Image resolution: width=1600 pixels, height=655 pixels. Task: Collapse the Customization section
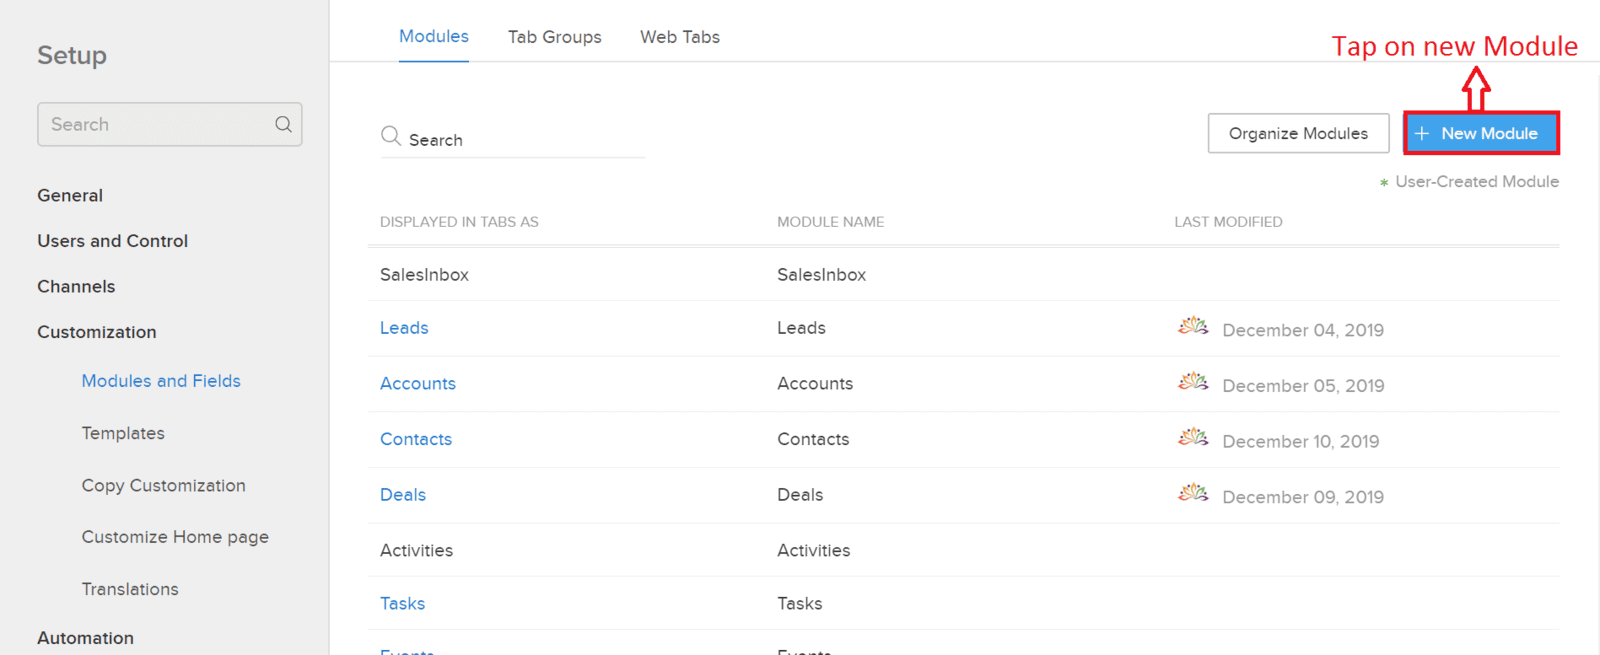(x=97, y=332)
